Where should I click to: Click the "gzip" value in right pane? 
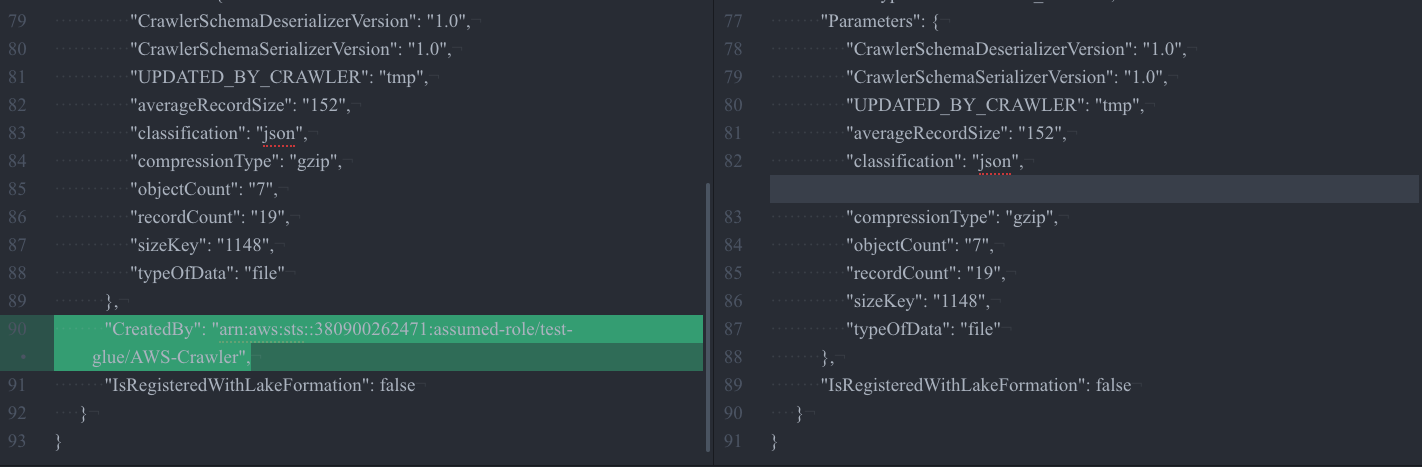[x=1029, y=217]
